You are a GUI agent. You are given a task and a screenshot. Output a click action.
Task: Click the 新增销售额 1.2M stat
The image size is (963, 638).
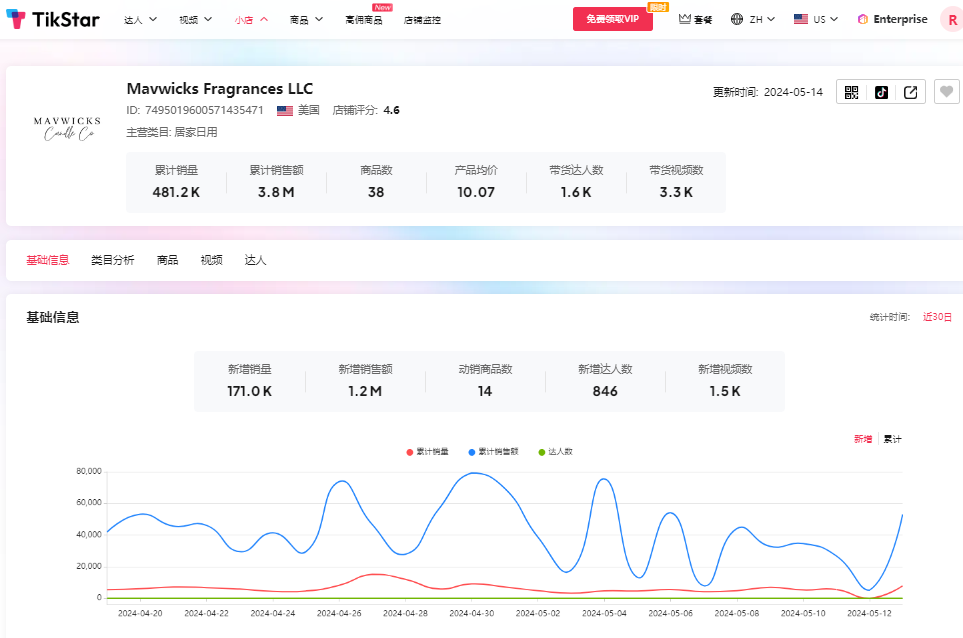click(x=365, y=381)
